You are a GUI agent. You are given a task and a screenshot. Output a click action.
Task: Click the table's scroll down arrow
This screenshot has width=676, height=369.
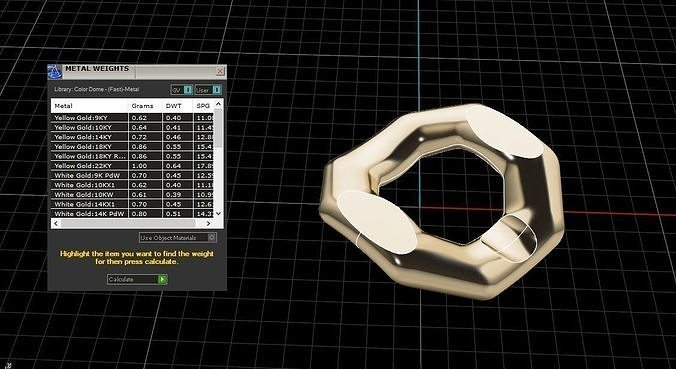pos(218,213)
